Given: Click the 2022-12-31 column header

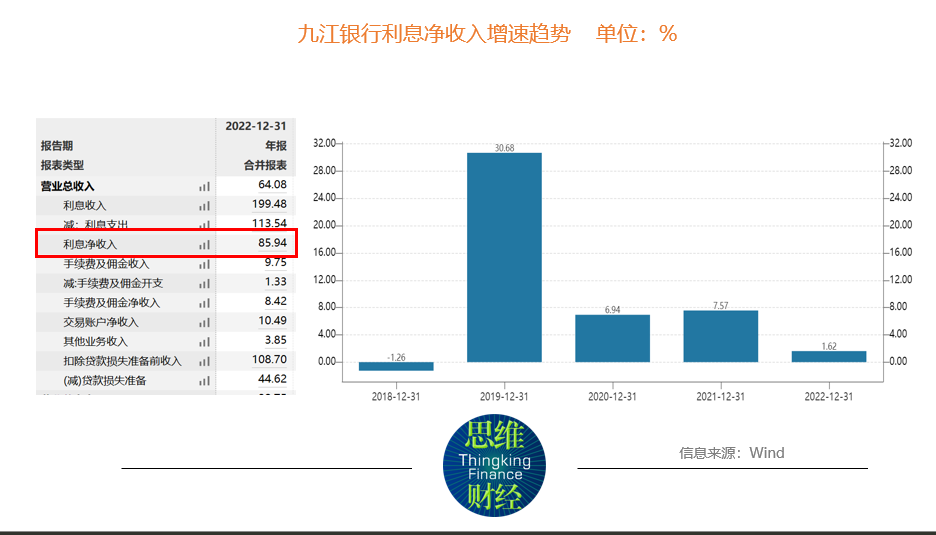Looking at the screenshot, I should click(256, 126).
